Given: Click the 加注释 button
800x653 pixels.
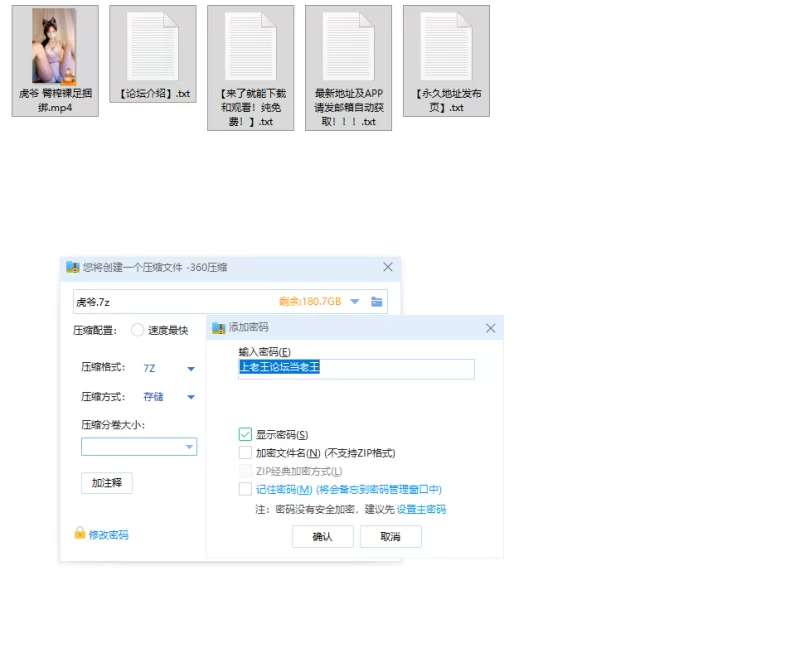Looking at the screenshot, I should point(107,483).
